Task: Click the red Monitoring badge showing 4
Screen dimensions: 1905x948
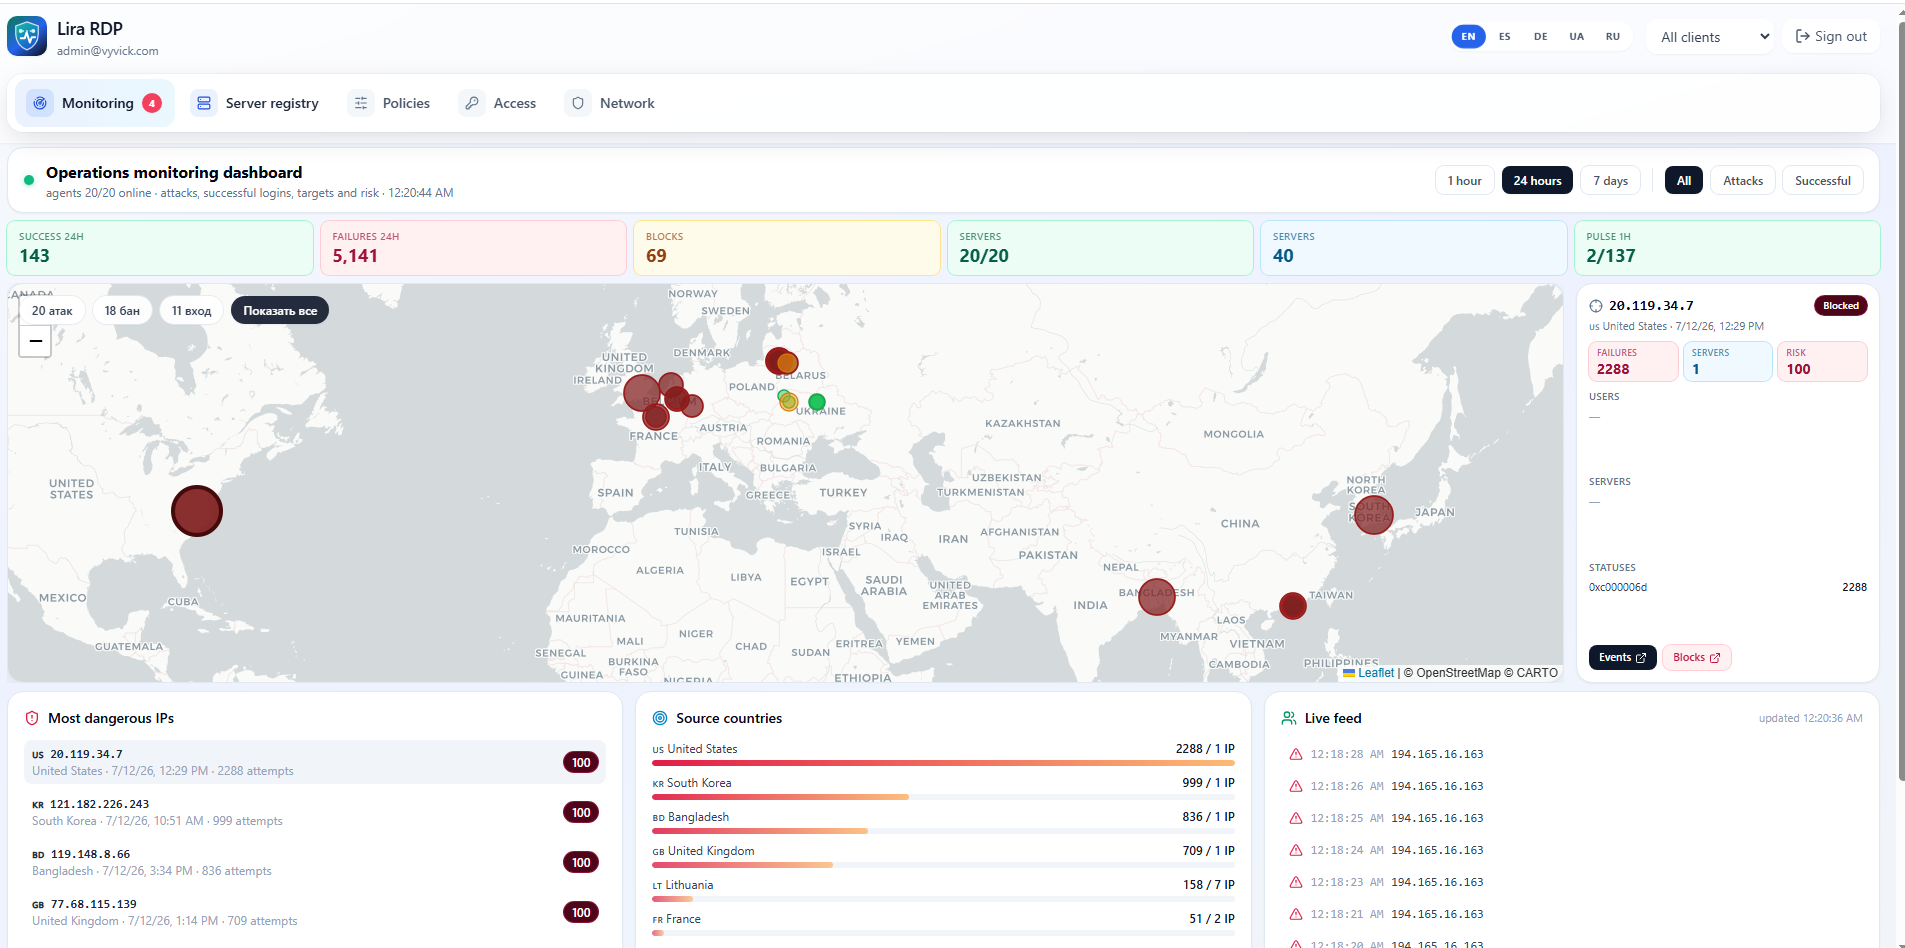Action: [x=152, y=103]
